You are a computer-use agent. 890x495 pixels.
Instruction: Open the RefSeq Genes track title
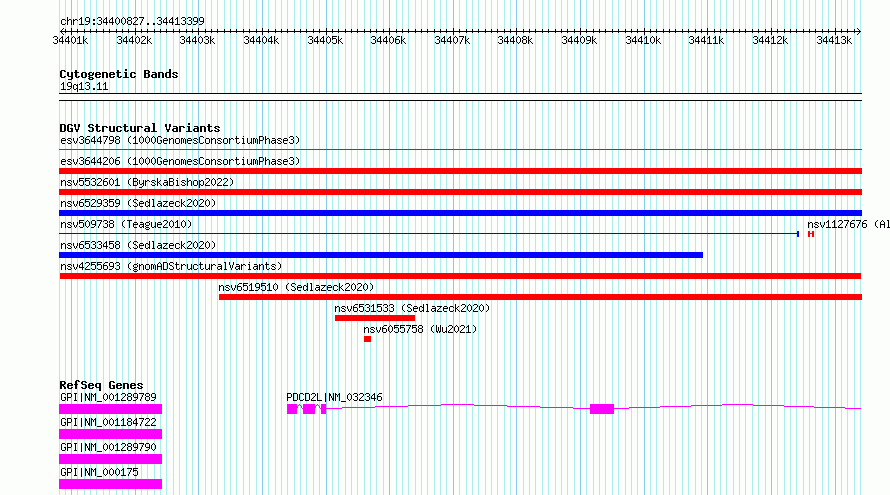coord(101,385)
